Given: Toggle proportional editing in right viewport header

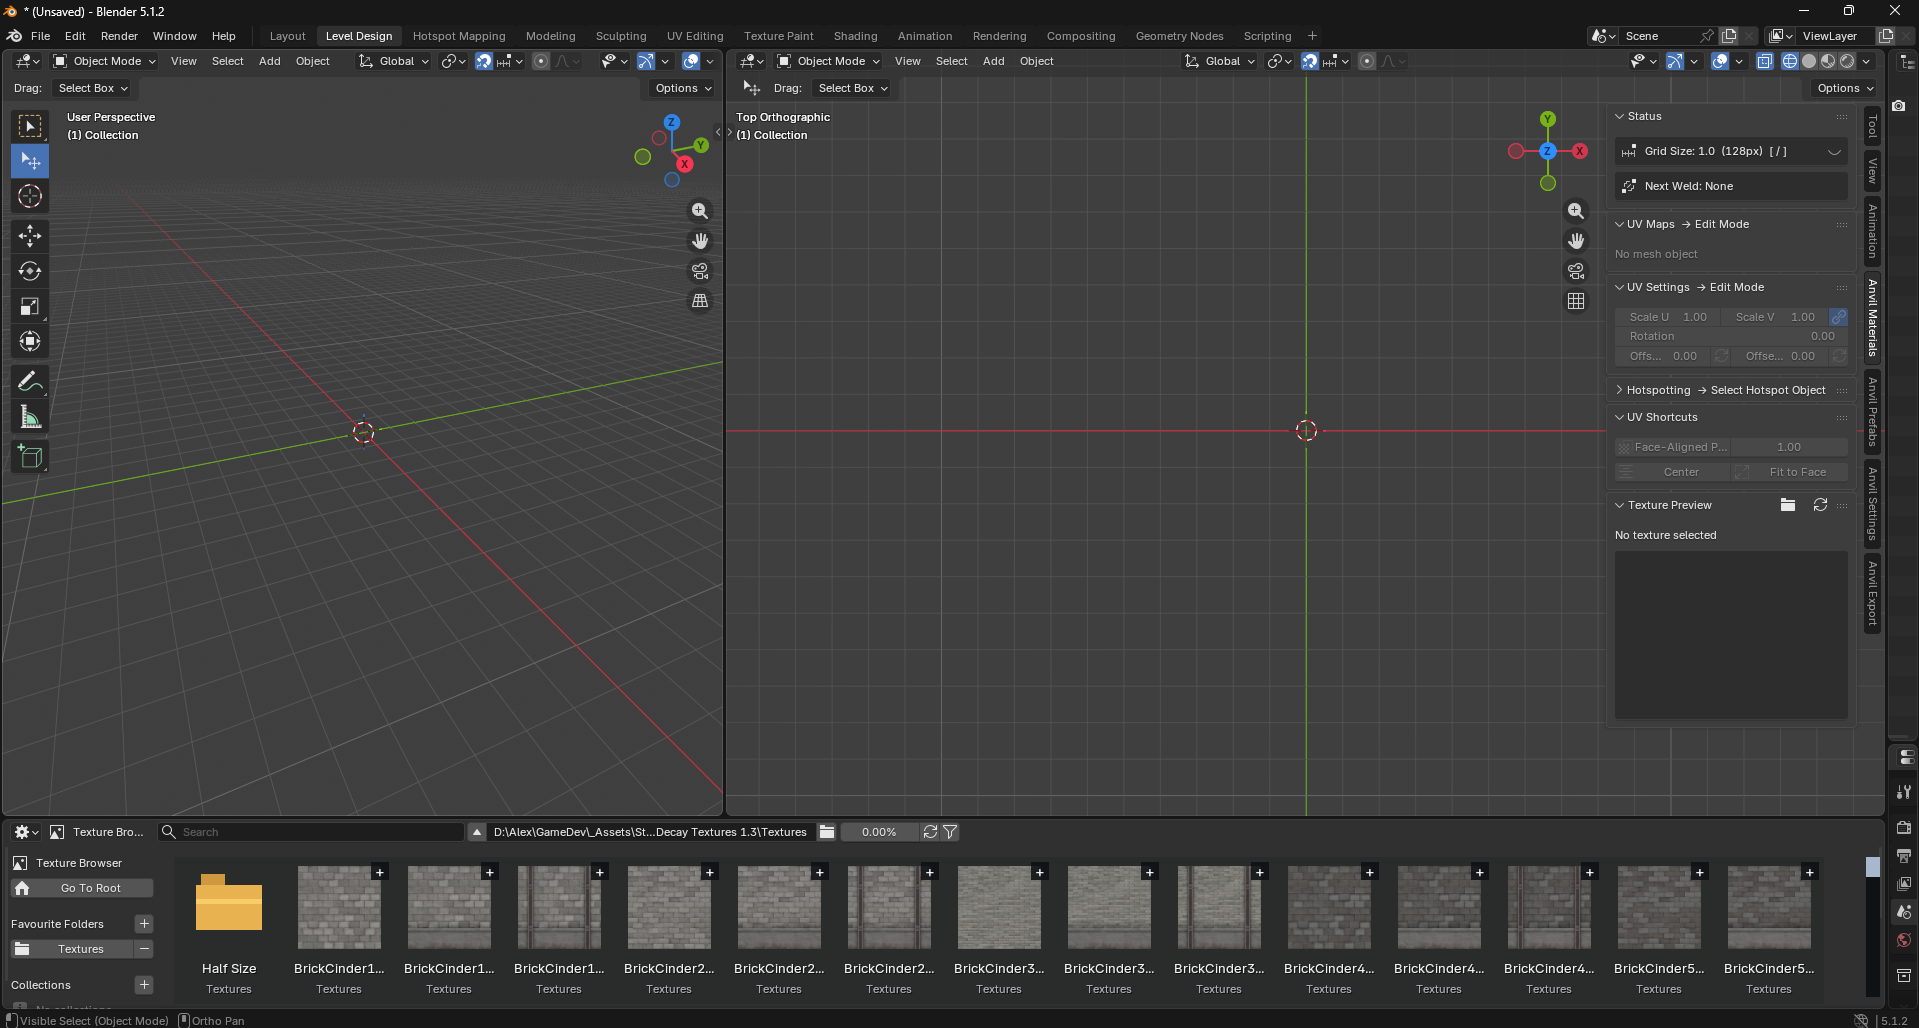Looking at the screenshot, I should (1367, 61).
